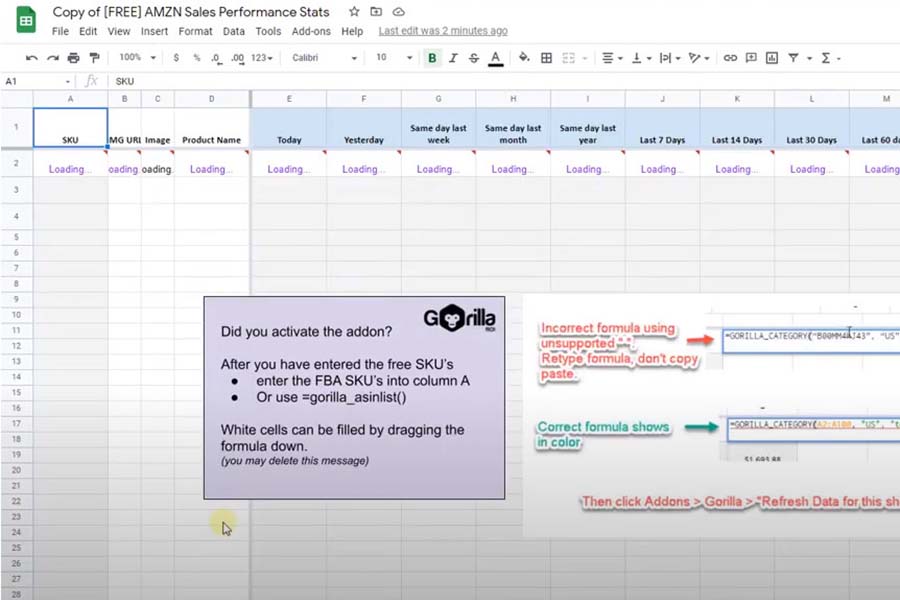This screenshot has width=900, height=600.
Task: Click the document title to rename
Action: click(191, 11)
